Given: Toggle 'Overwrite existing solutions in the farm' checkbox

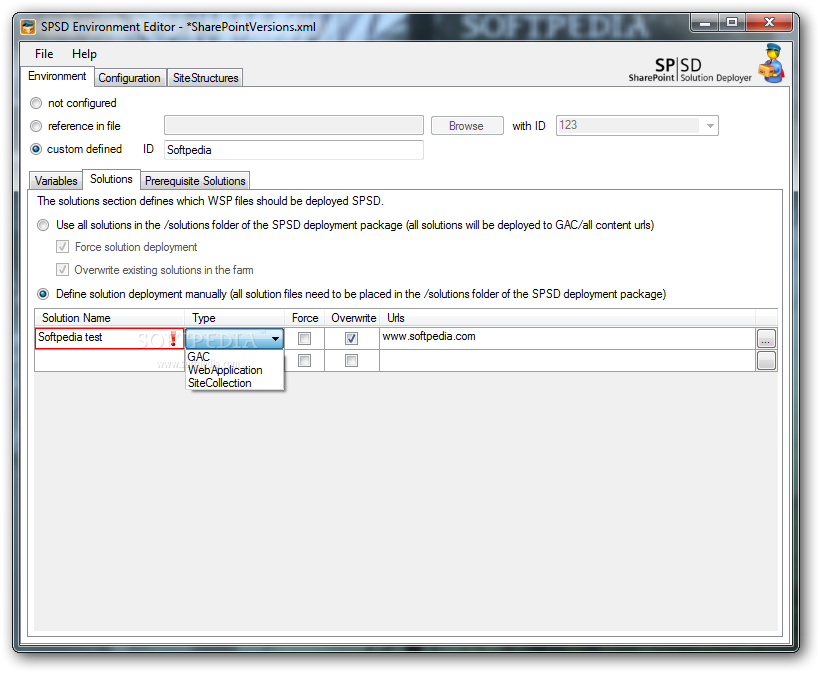Looking at the screenshot, I should [x=62, y=270].
